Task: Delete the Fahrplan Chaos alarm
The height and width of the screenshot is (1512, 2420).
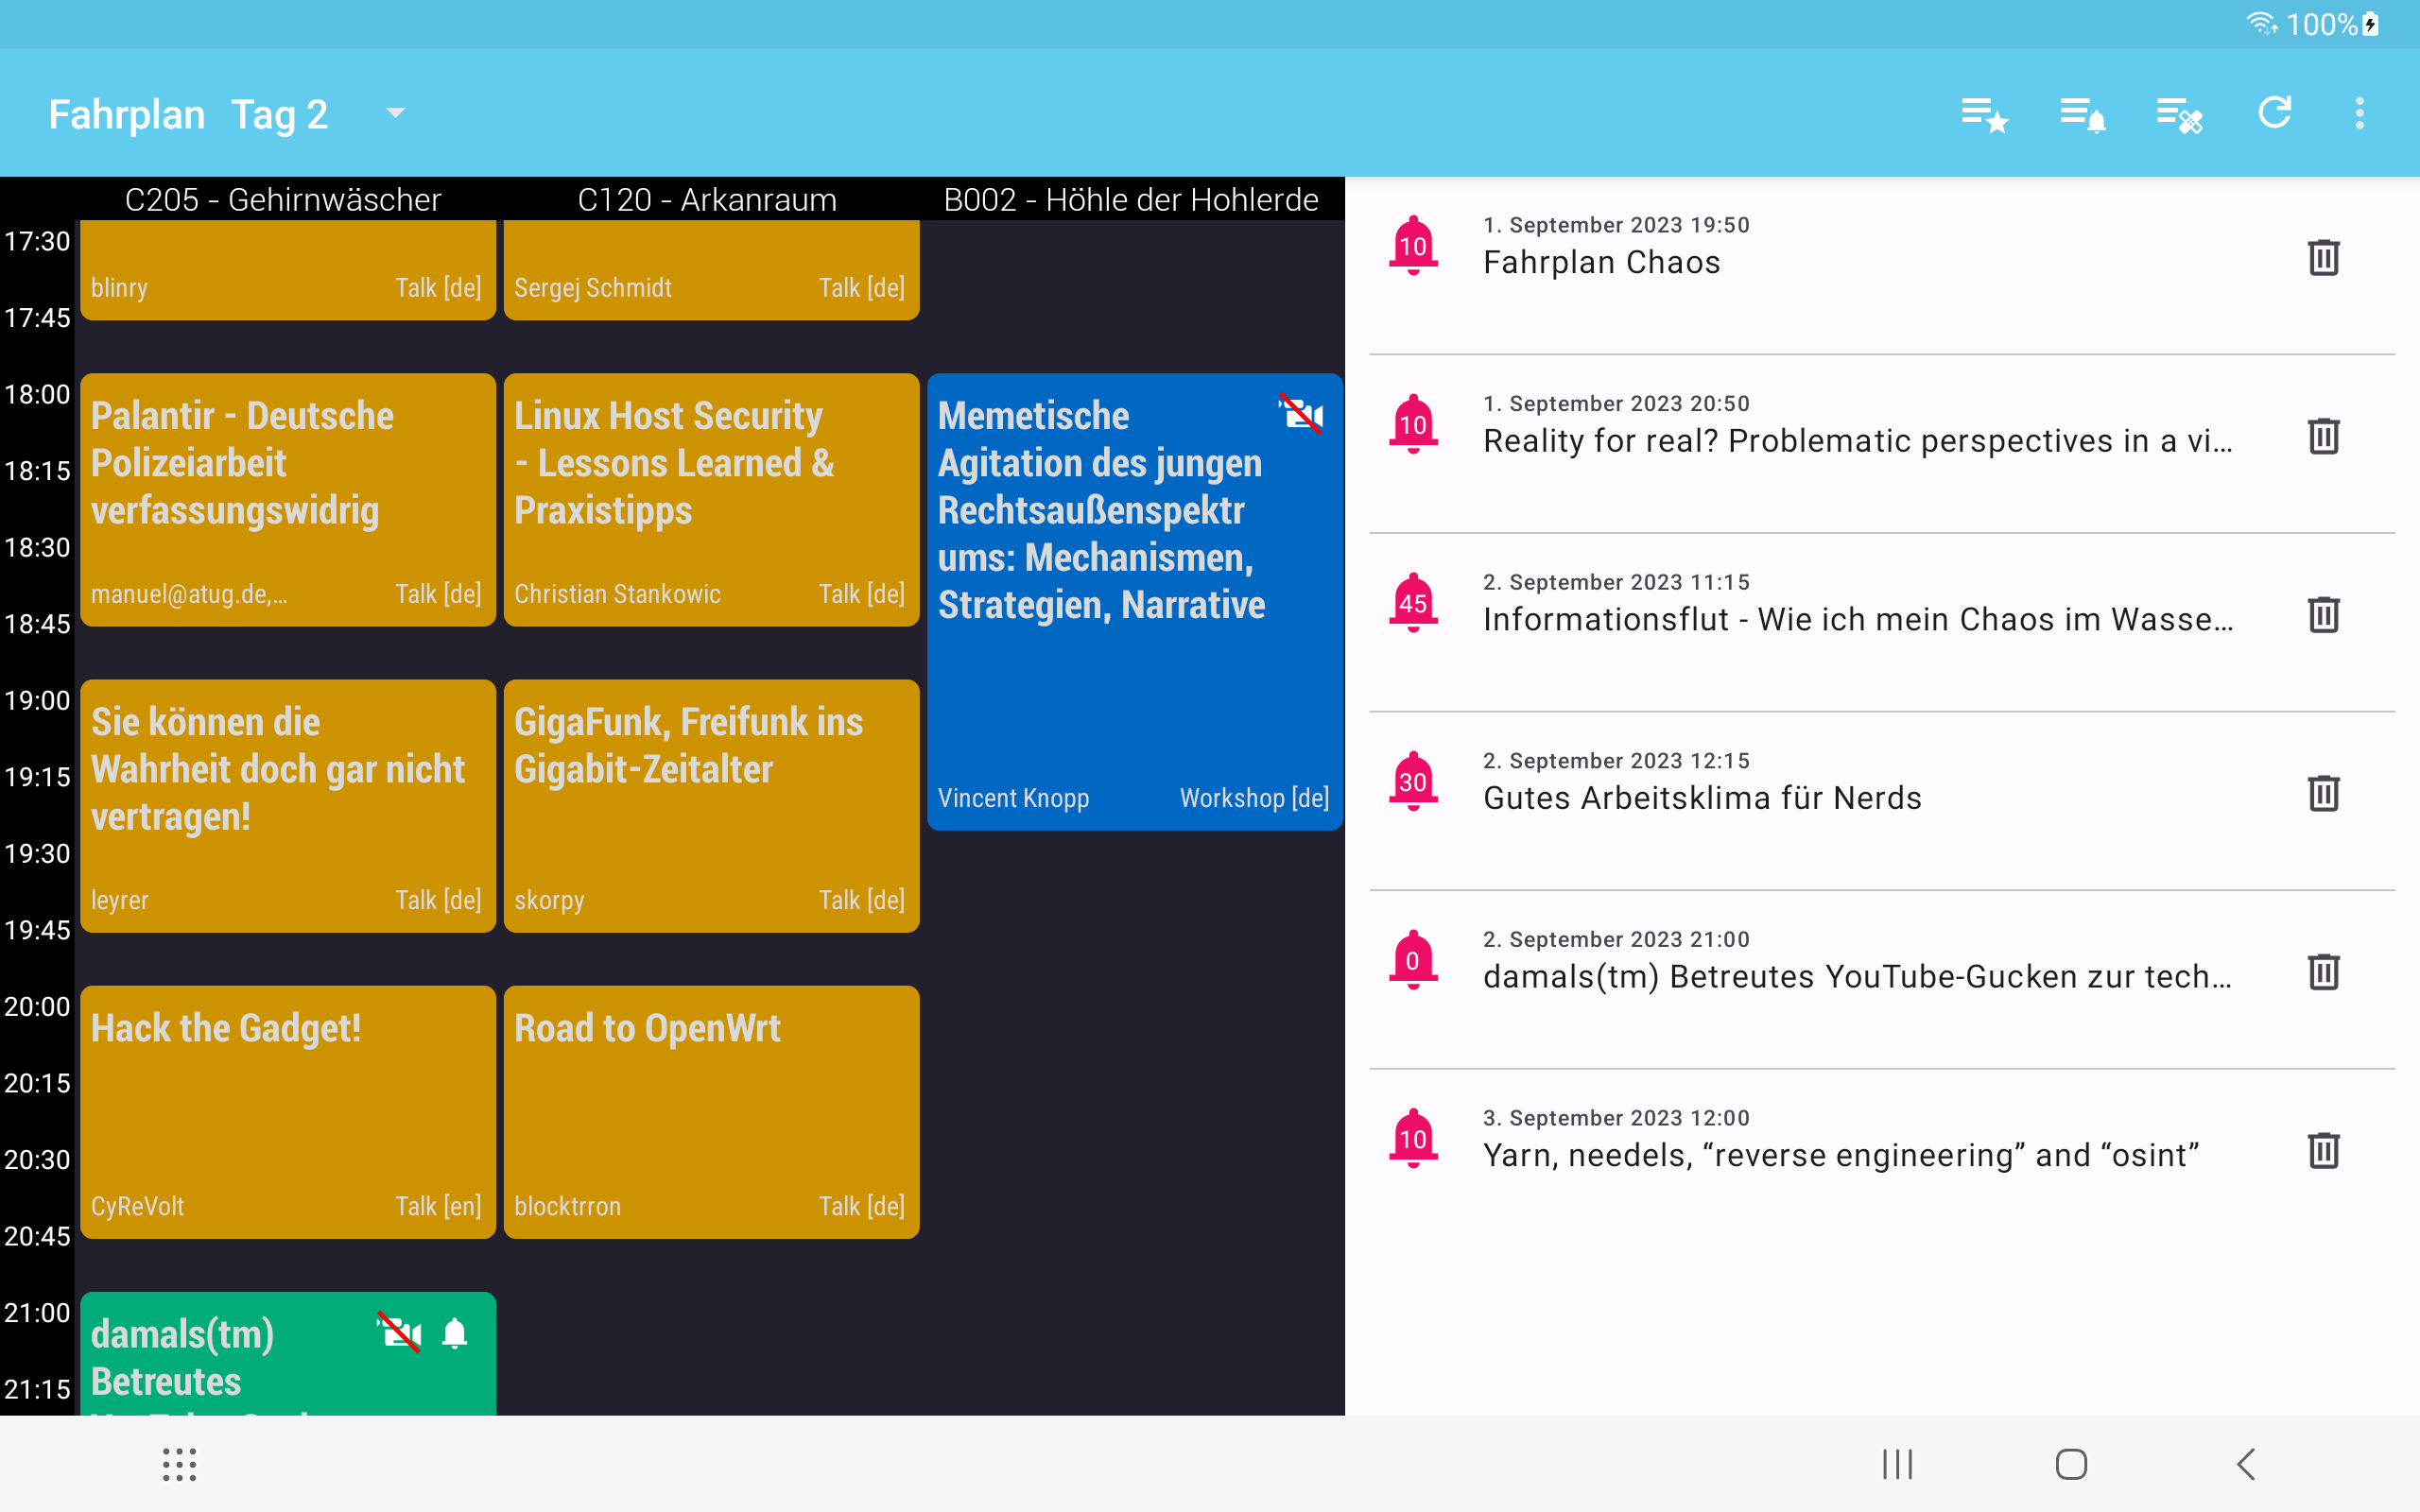Action: [x=2323, y=258]
